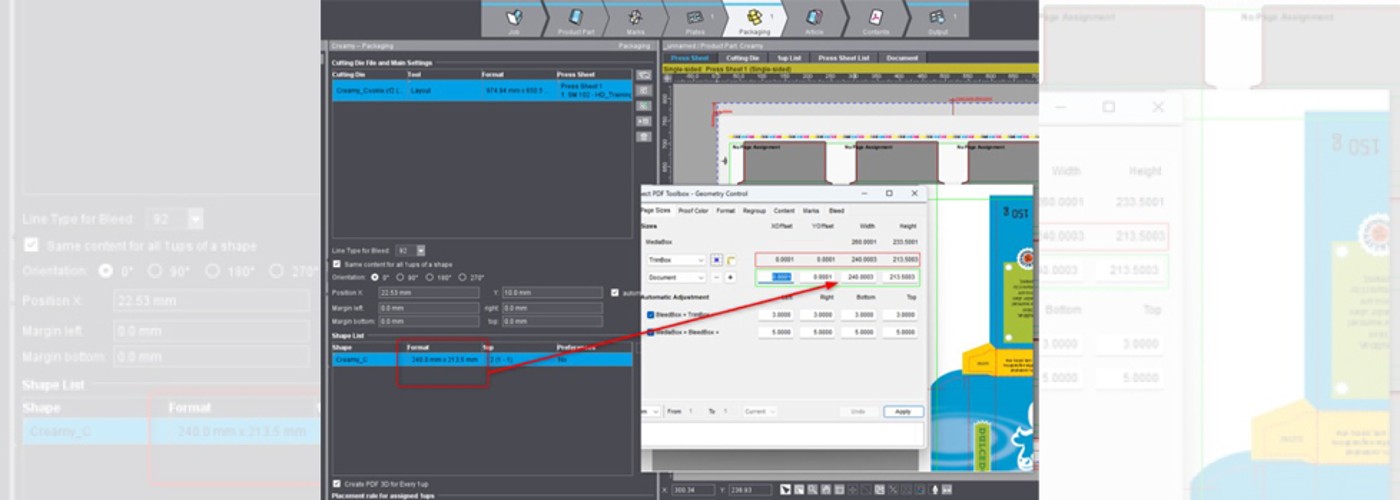This screenshot has width=1400, height=500.
Task: Open the Document dropdown in Geometry Control
Action: 675,277
